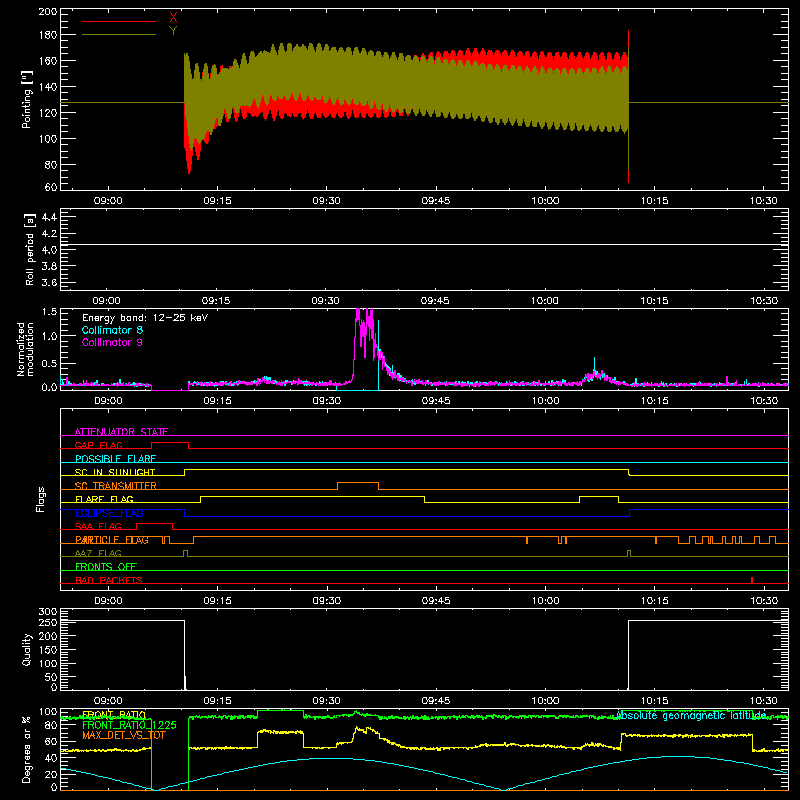
Task: Click the olive Y legend line
Action: [119, 34]
